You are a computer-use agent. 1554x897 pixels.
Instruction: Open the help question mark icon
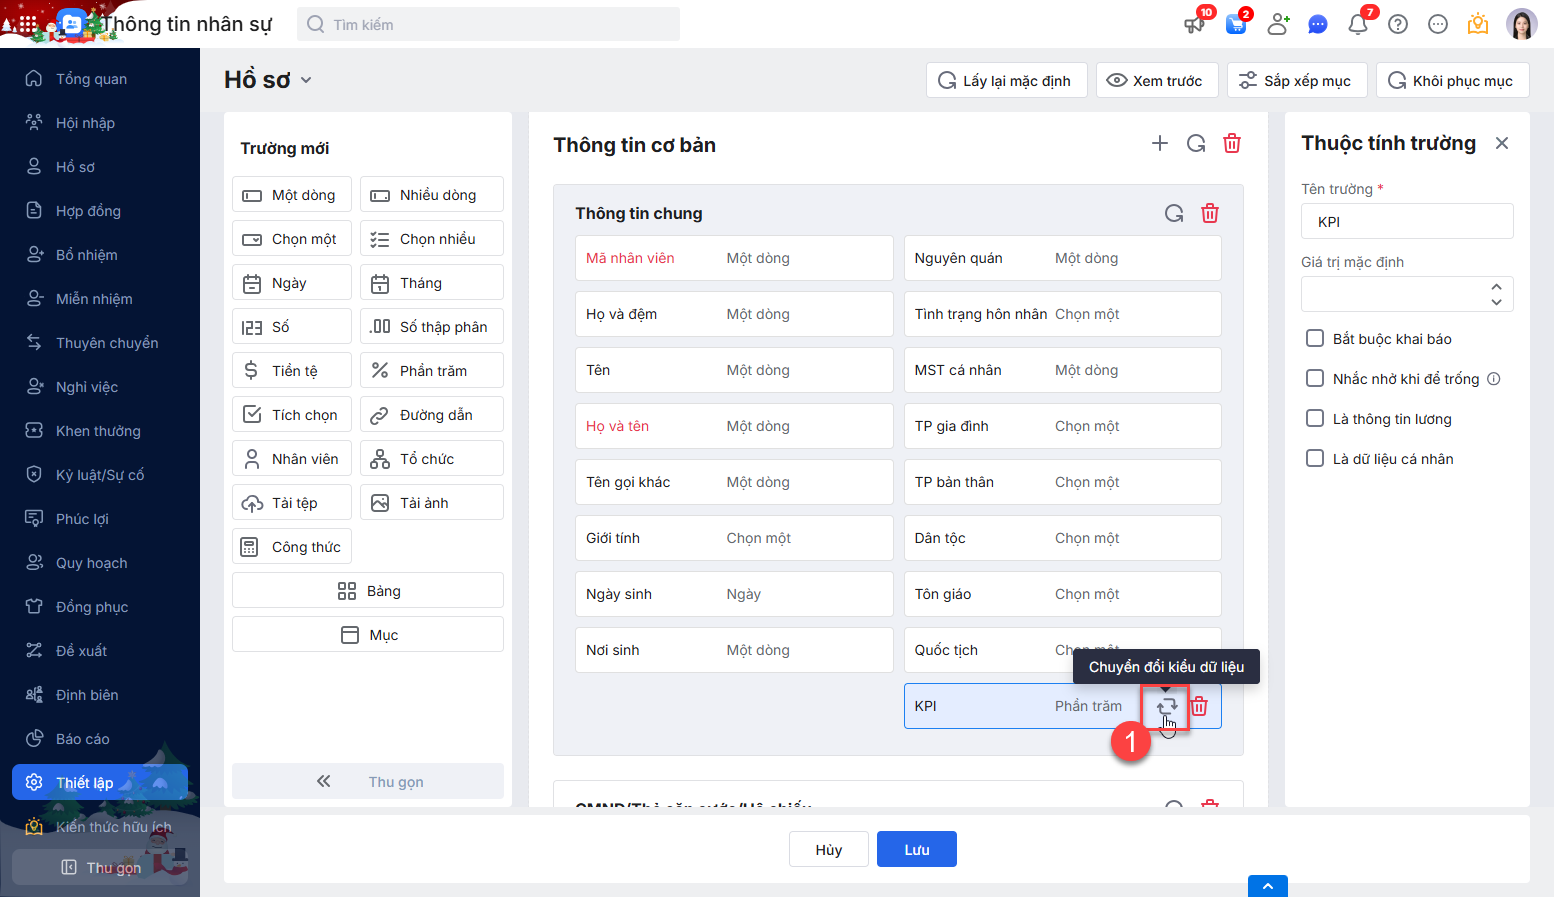point(1398,24)
